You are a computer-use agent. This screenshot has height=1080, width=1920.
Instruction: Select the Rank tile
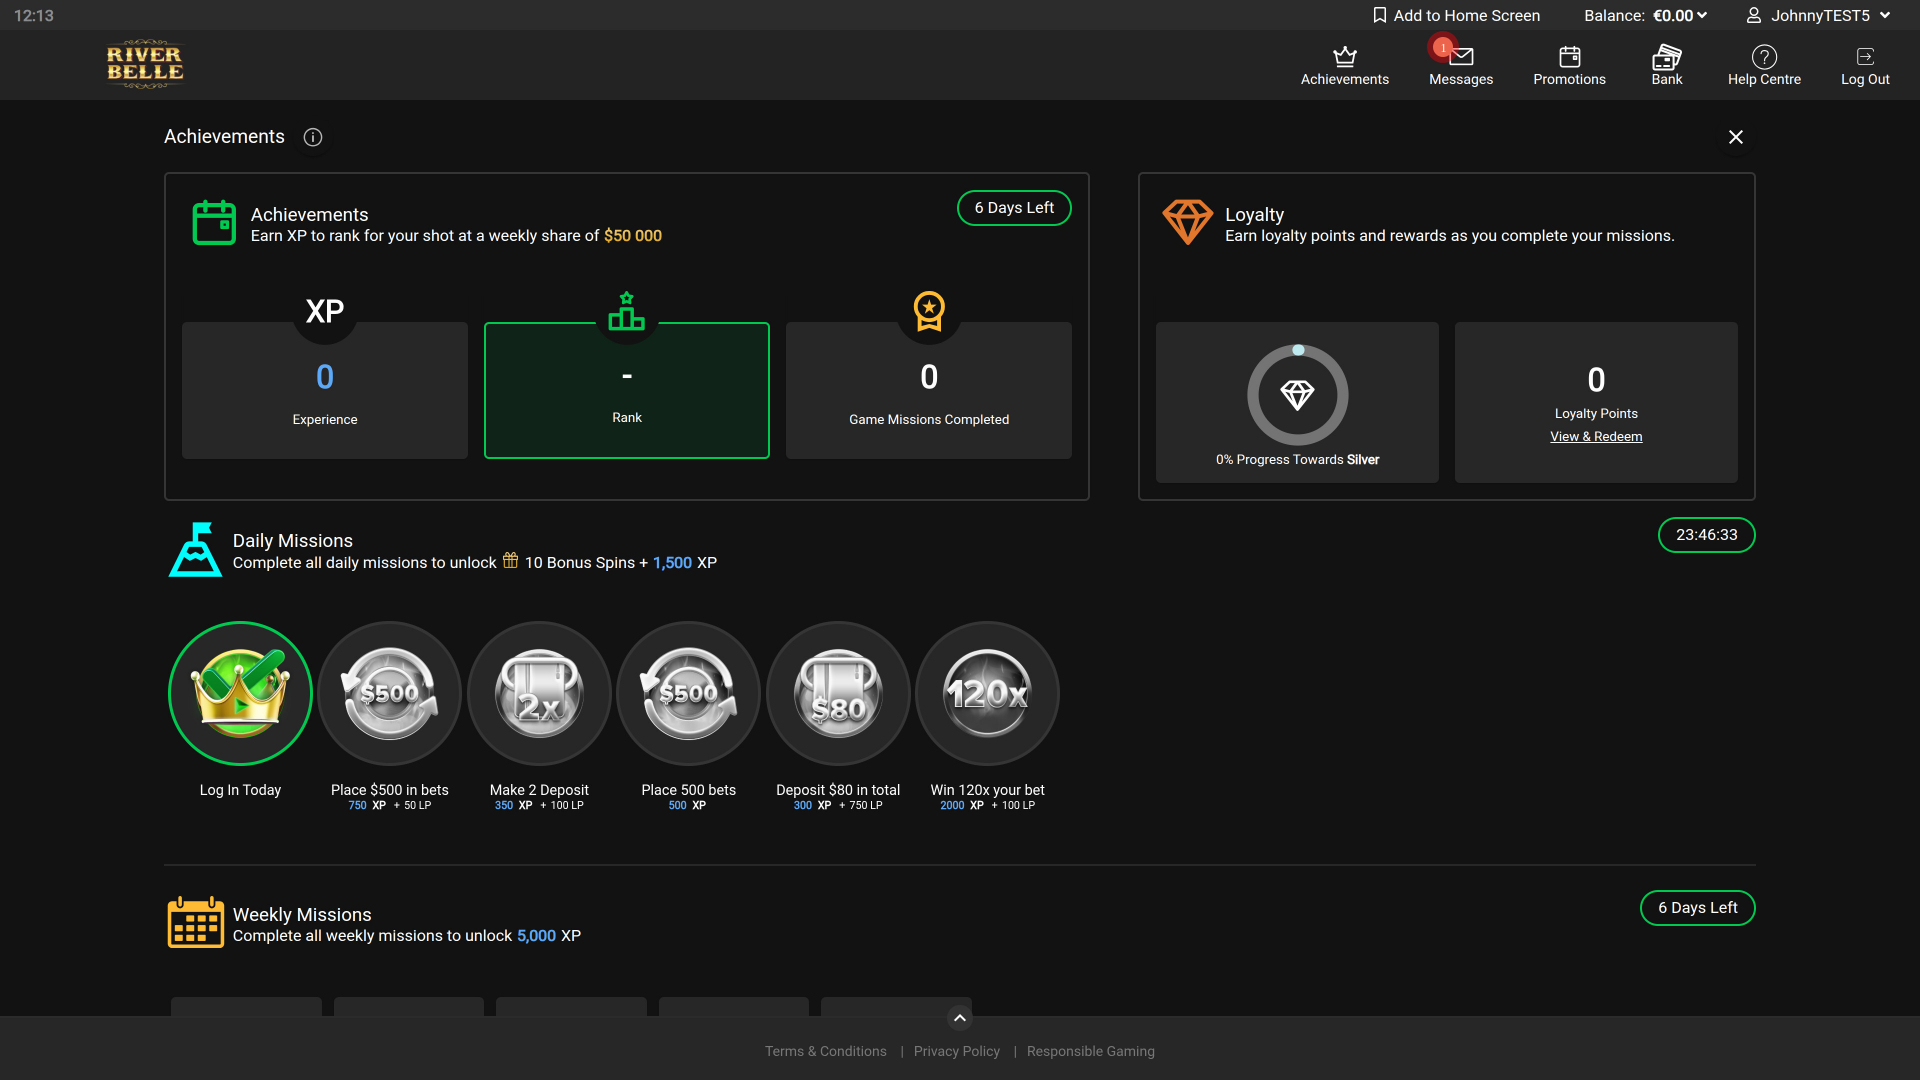[x=627, y=390]
